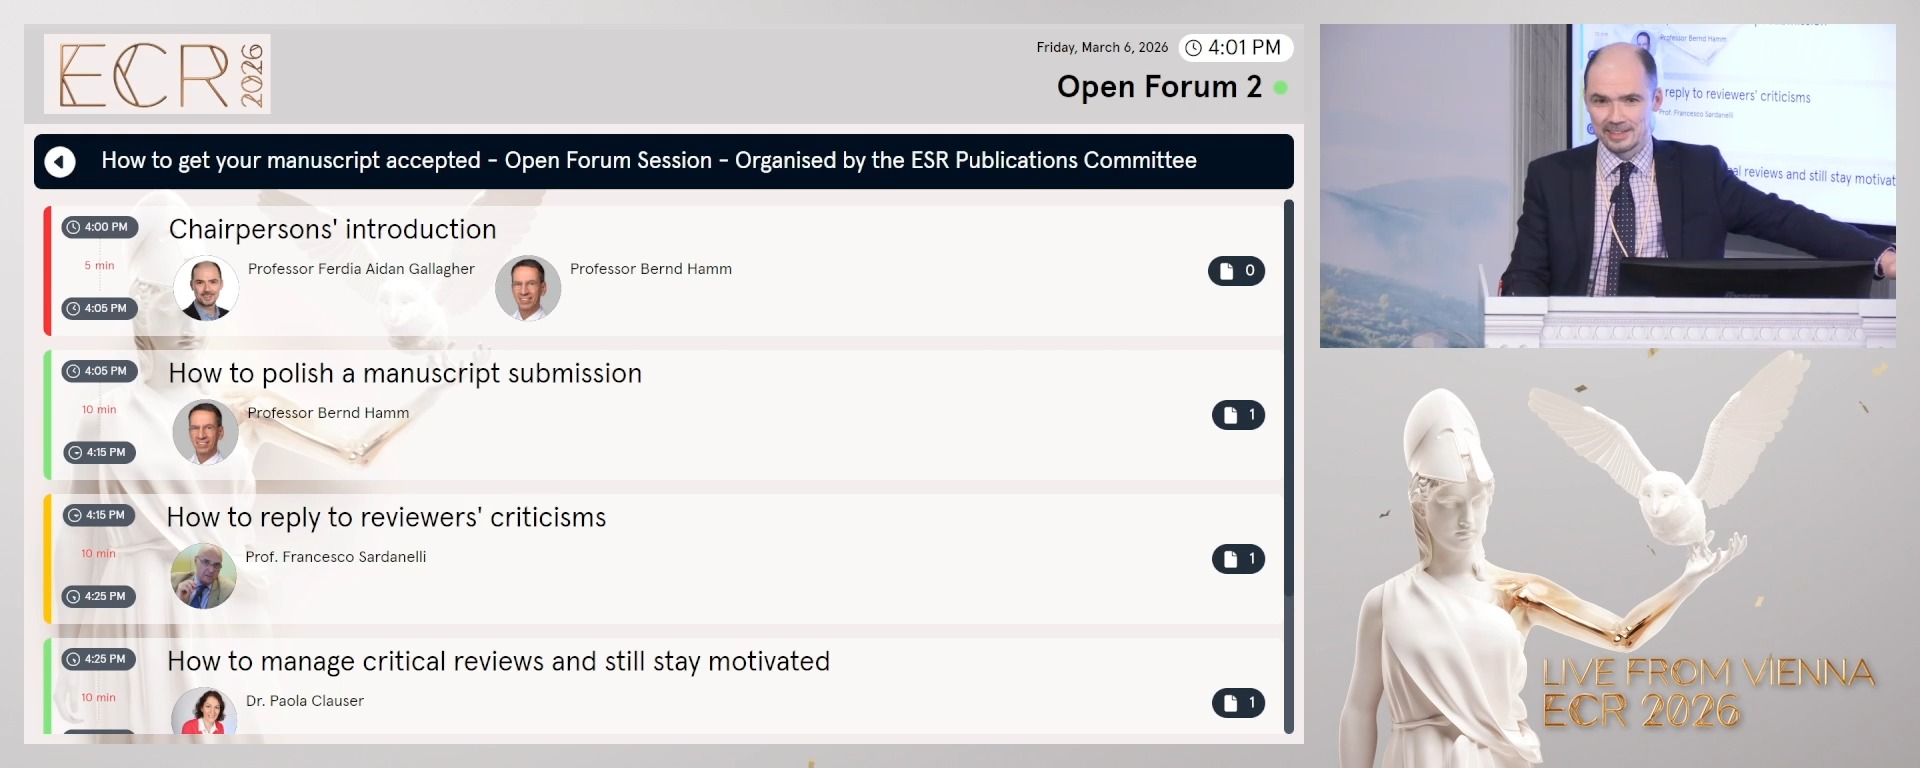
Task: Open document badge for Chairpersons' introduction
Action: tap(1236, 271)
